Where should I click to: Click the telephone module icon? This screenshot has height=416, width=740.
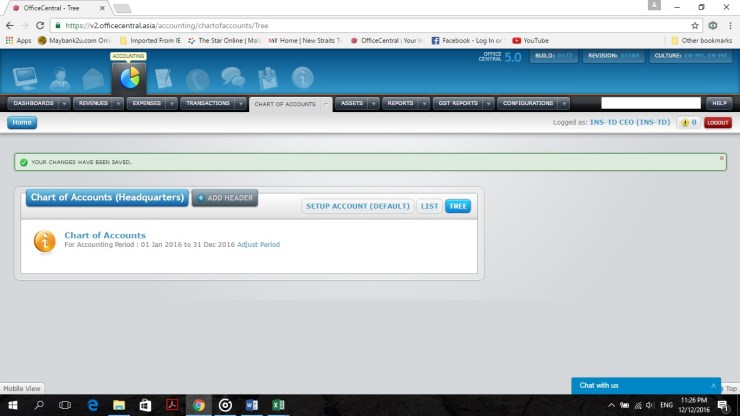(x=198, y=77)
